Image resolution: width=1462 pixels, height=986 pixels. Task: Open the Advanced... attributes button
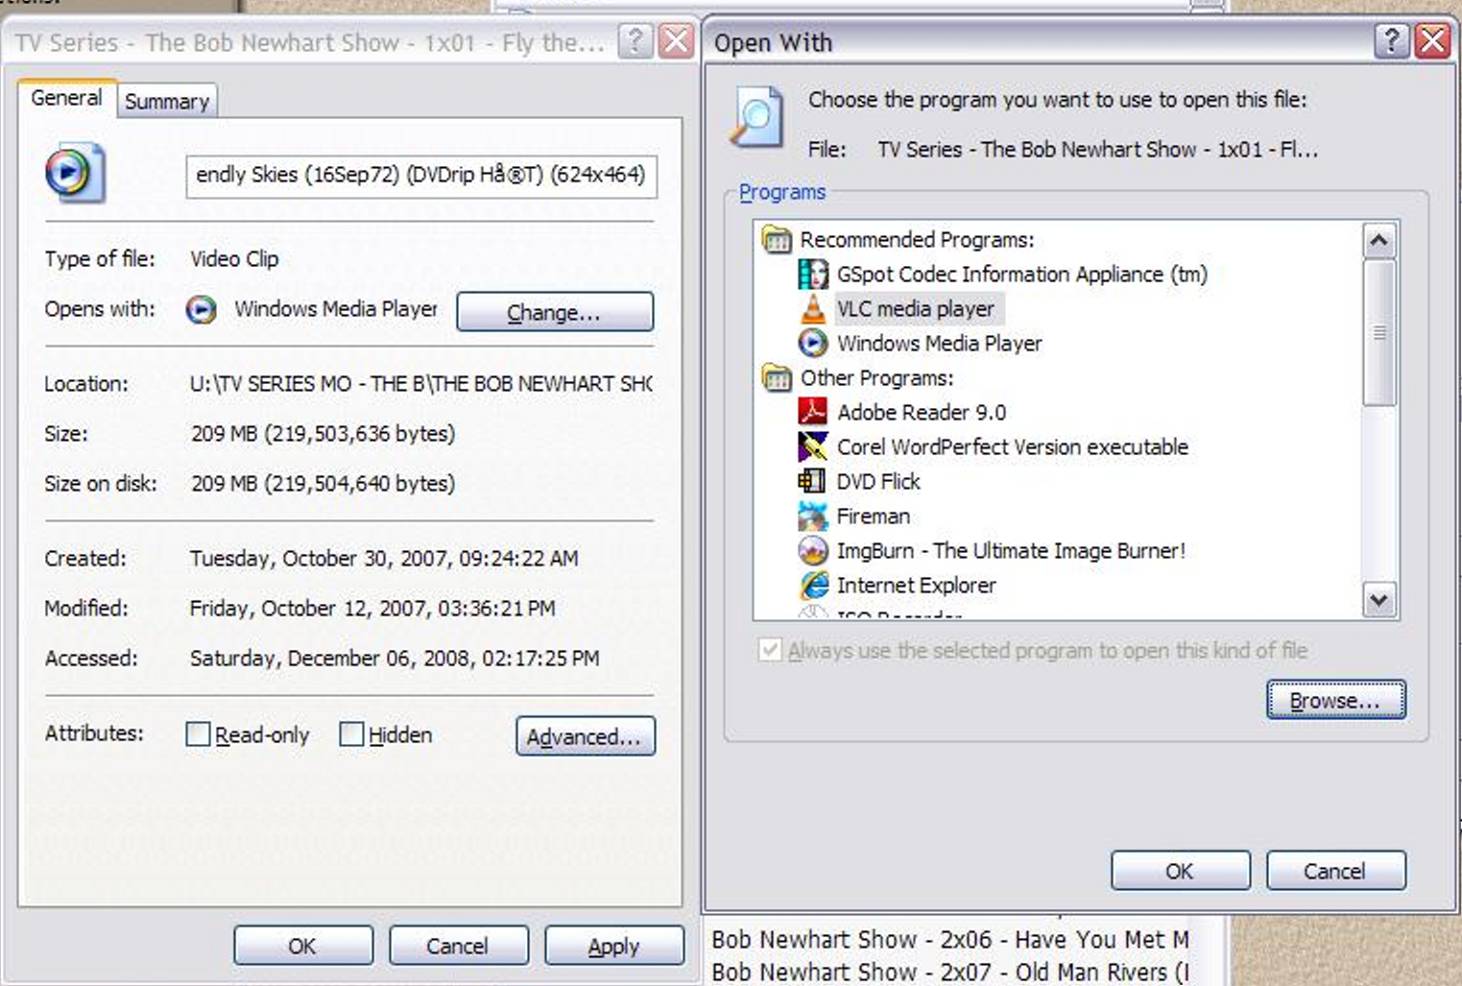tap(585, 736)
